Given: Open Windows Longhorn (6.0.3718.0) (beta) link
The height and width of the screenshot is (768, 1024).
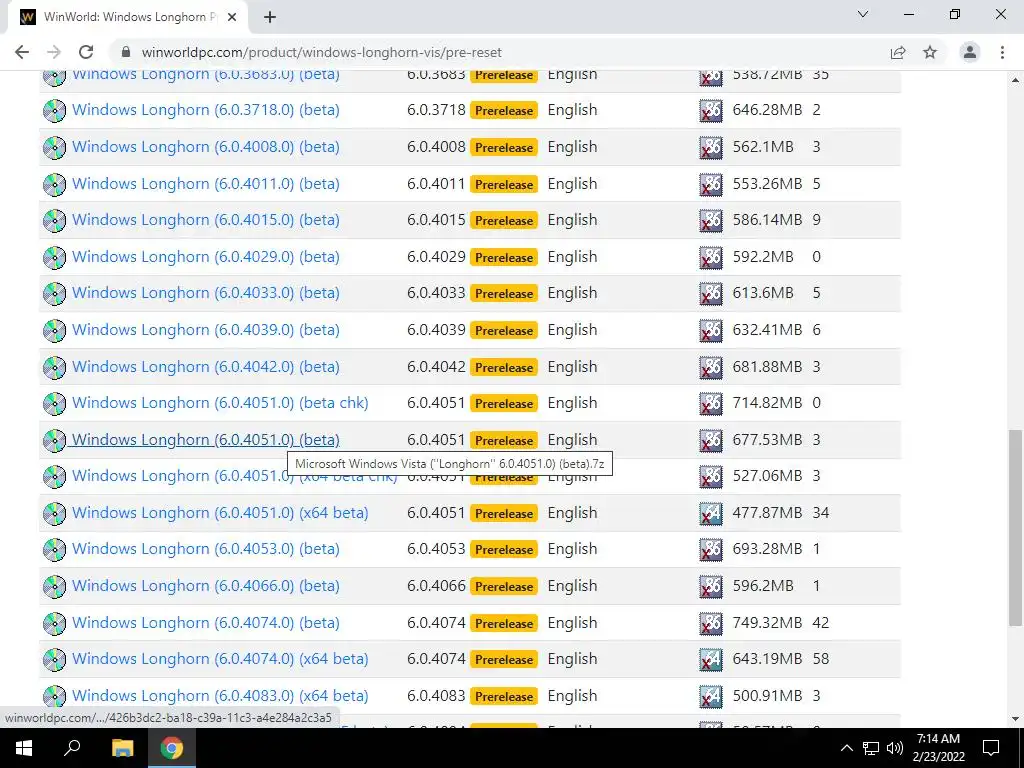Looking at the screenshot, I should click(x=206, y=110).
